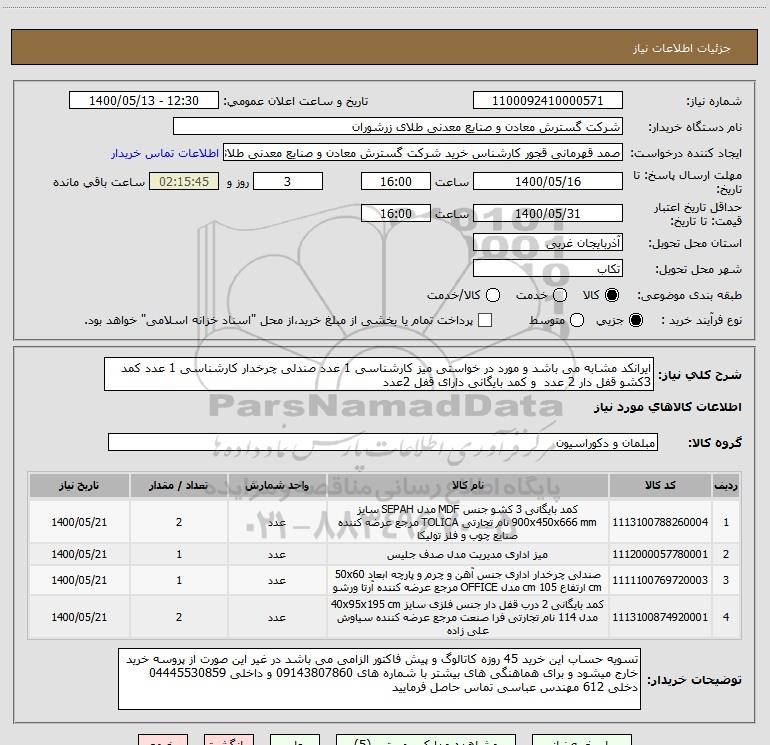Image resolution: width=770 pixels, height=745 pixels.
Task: Choose the متوسط purchase type radio
Action: coord(577,320)
